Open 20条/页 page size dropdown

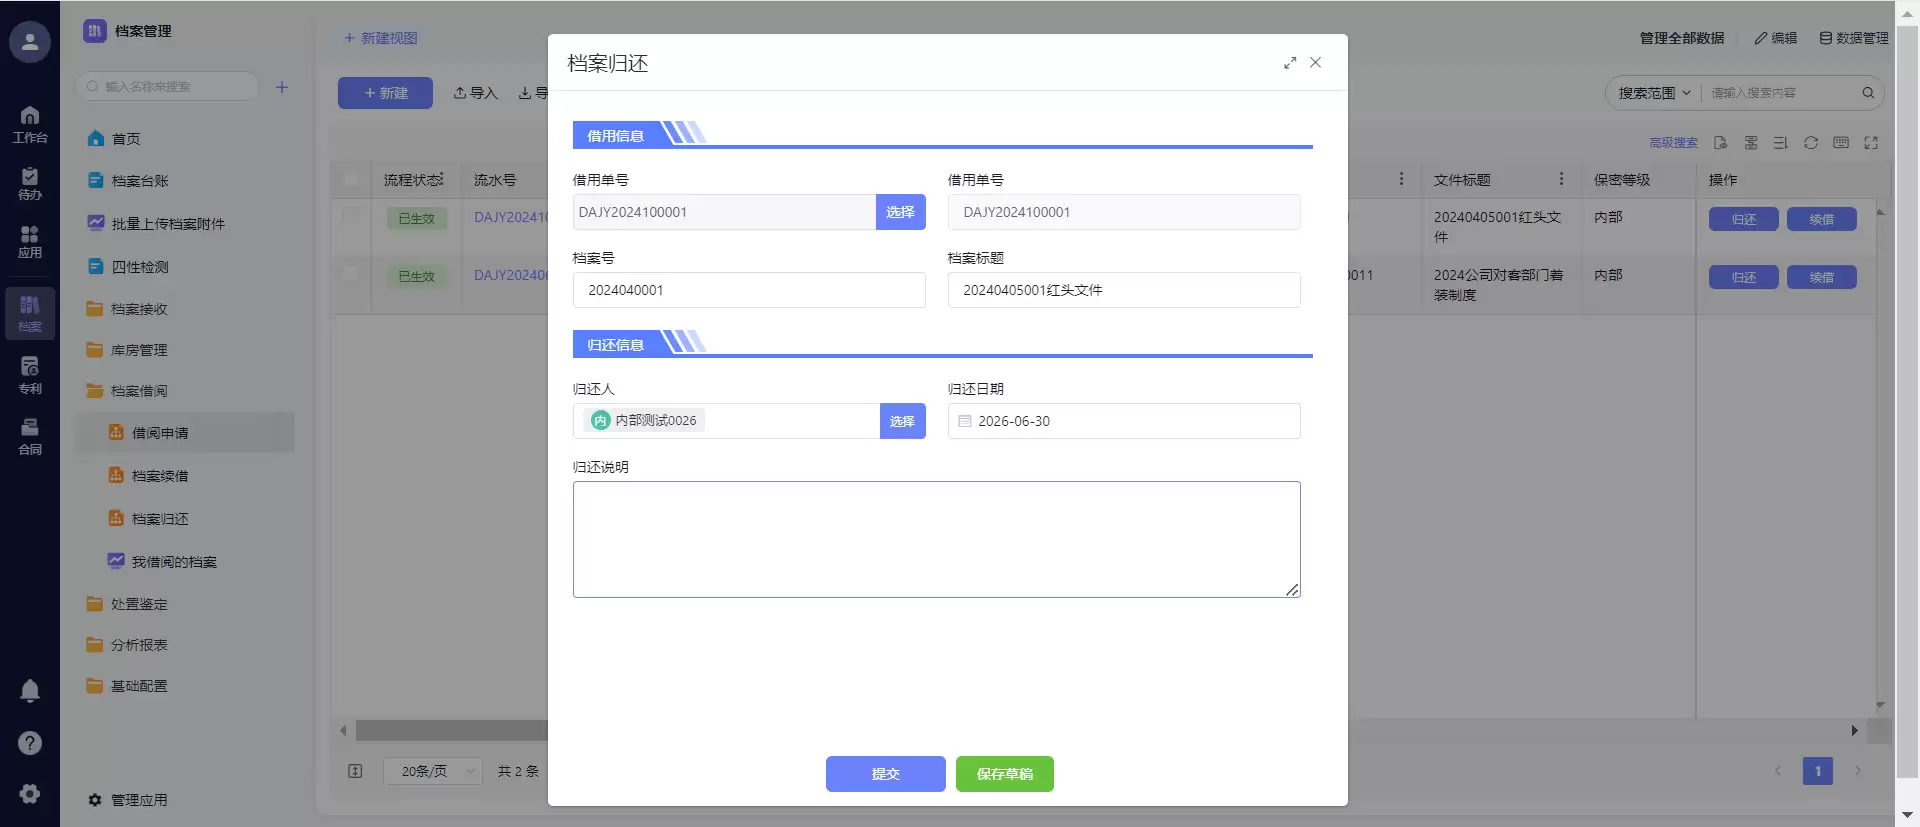[433, 771]
